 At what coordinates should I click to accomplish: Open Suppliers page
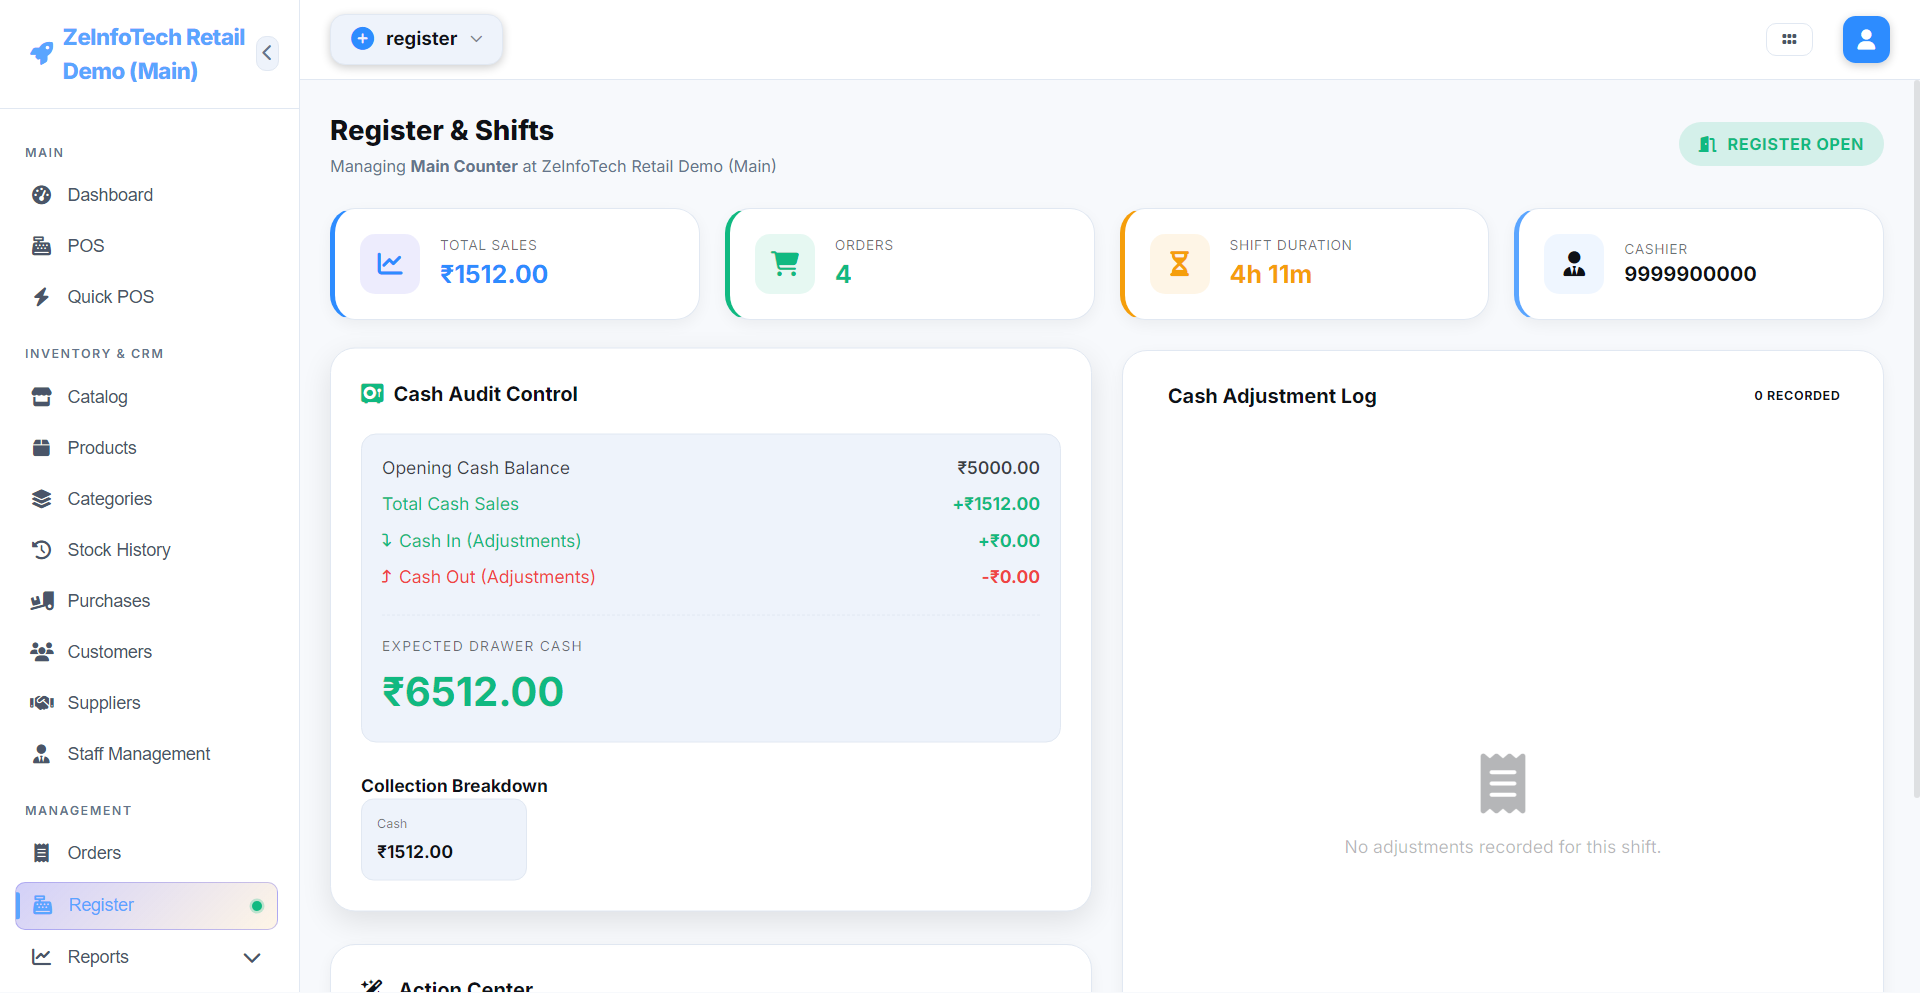tap(103, 703)
